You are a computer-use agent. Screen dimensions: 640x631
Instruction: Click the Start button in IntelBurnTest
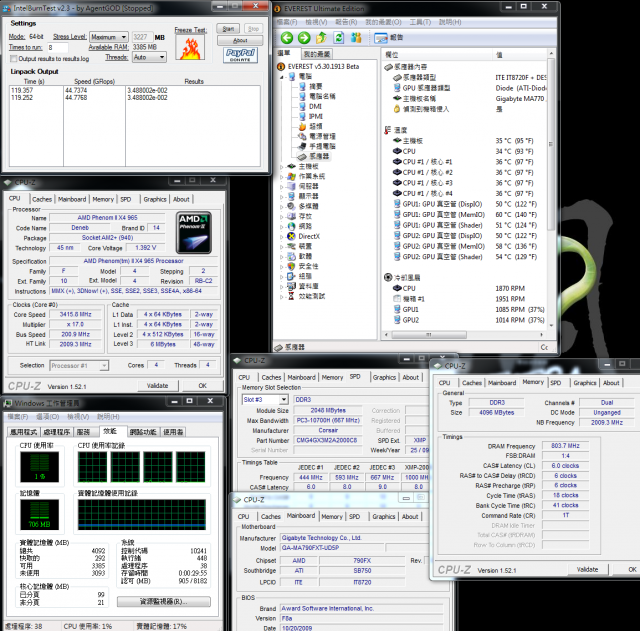(228, 29)
